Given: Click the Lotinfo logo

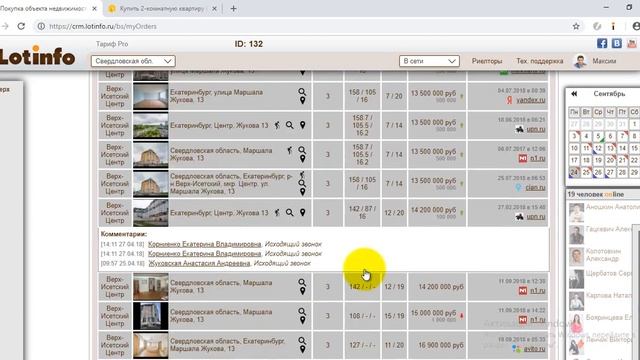Looking at the screenshot, I should coord(38,56).
